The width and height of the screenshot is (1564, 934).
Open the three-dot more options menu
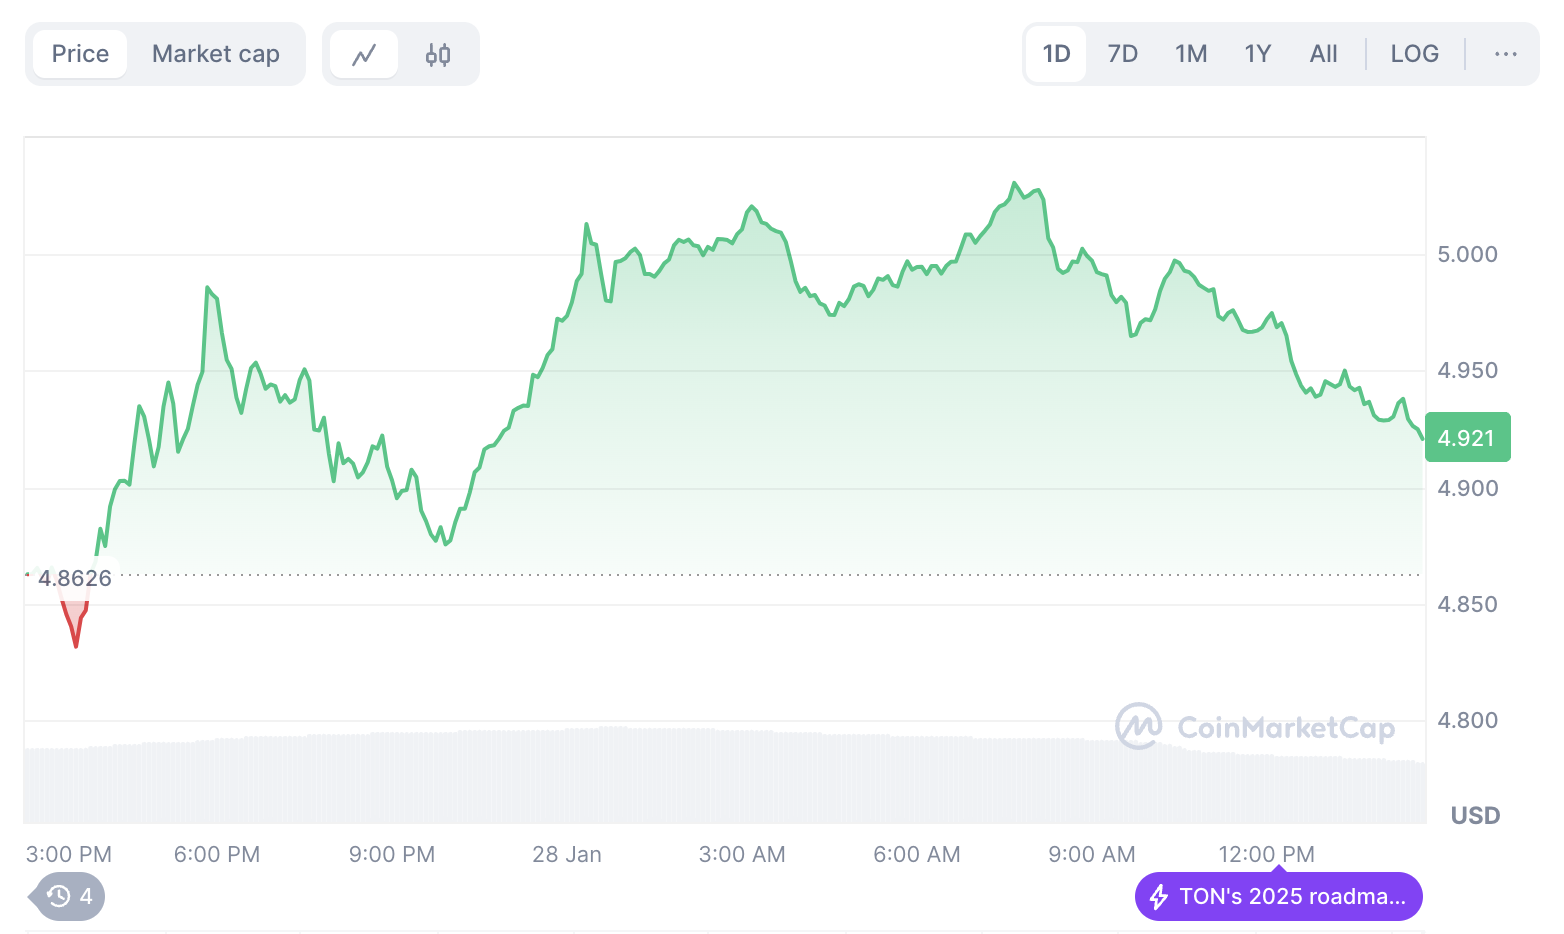click(1505, 54)
